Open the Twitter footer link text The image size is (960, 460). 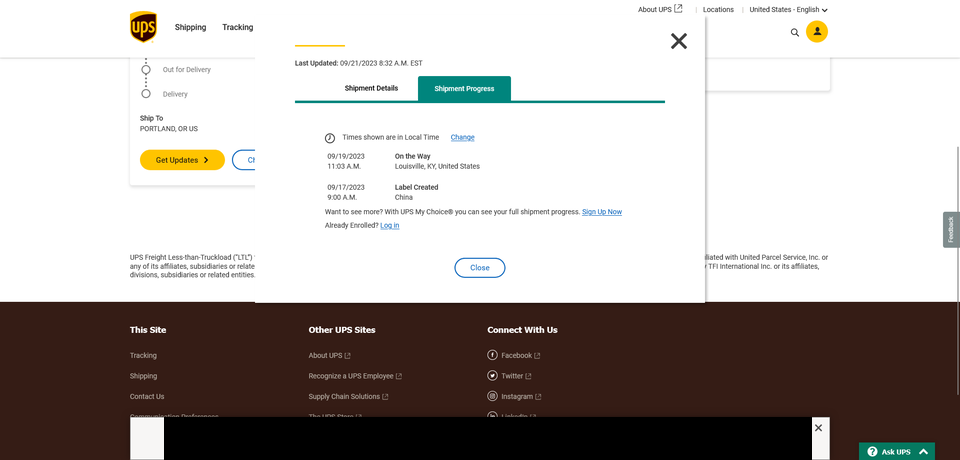tap(516, 376)
